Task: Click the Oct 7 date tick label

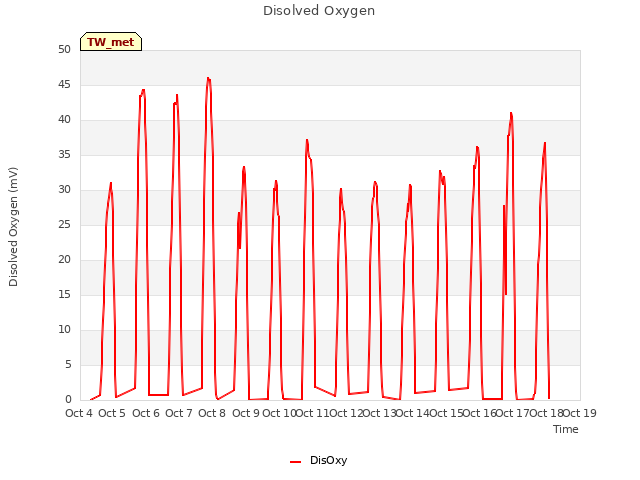Action: pyautogui.click(x=179, y=413)
